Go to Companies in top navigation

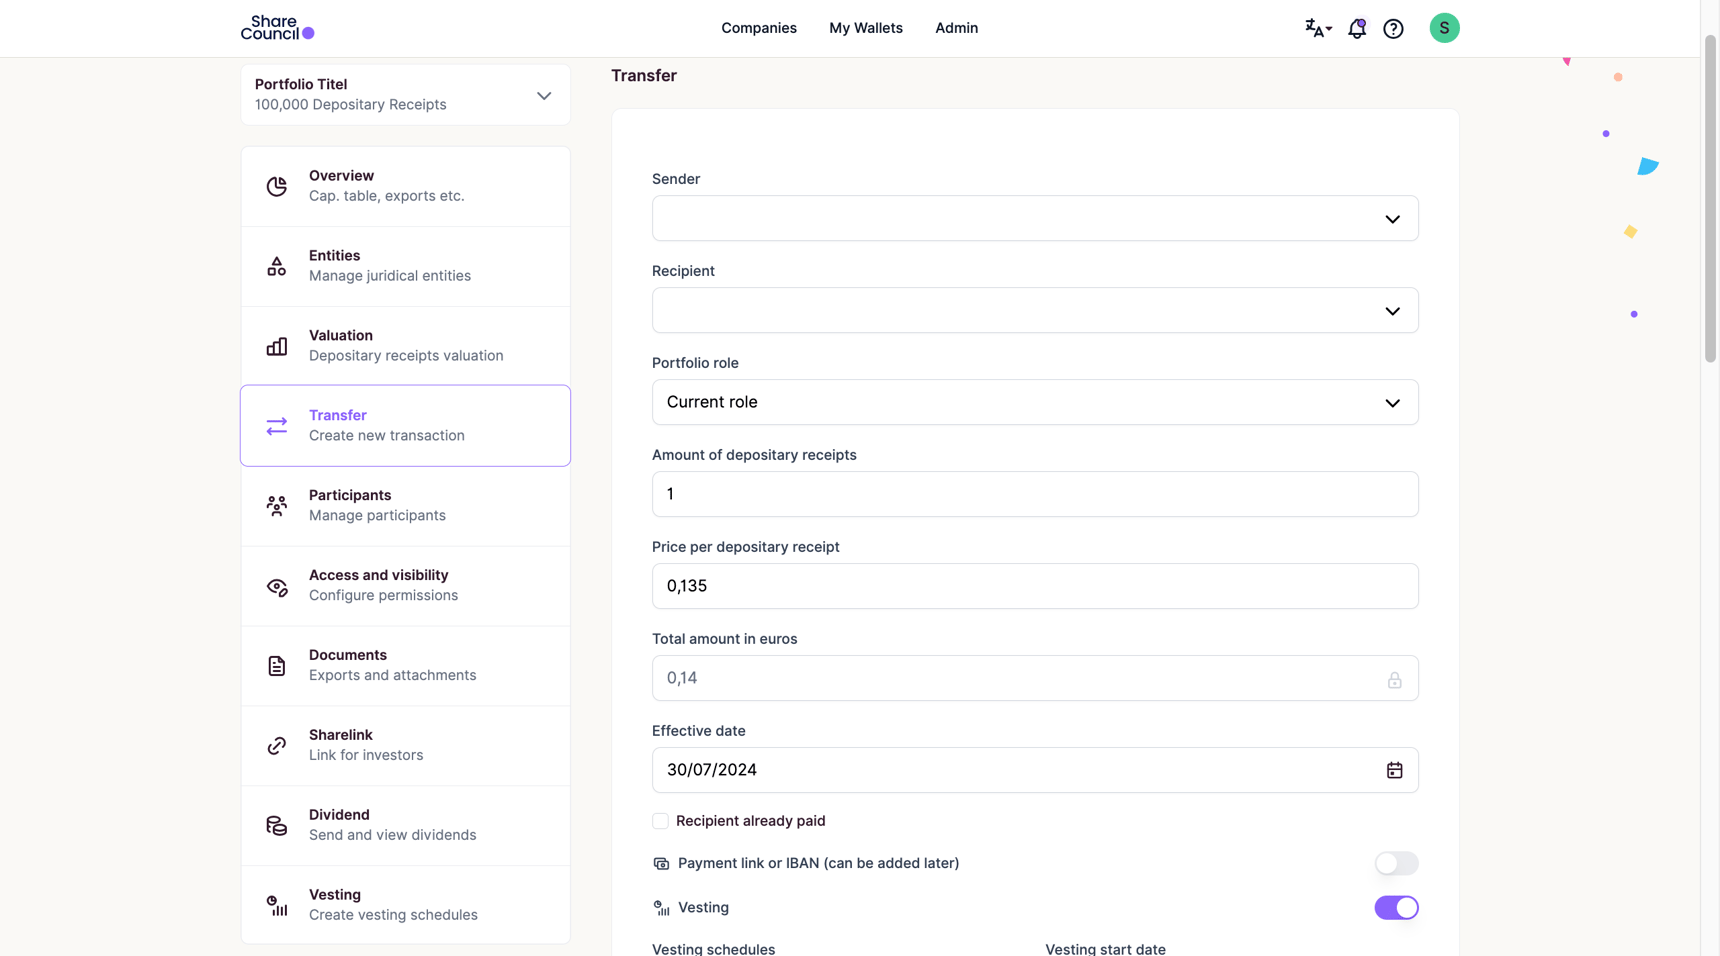click(759, 28)
